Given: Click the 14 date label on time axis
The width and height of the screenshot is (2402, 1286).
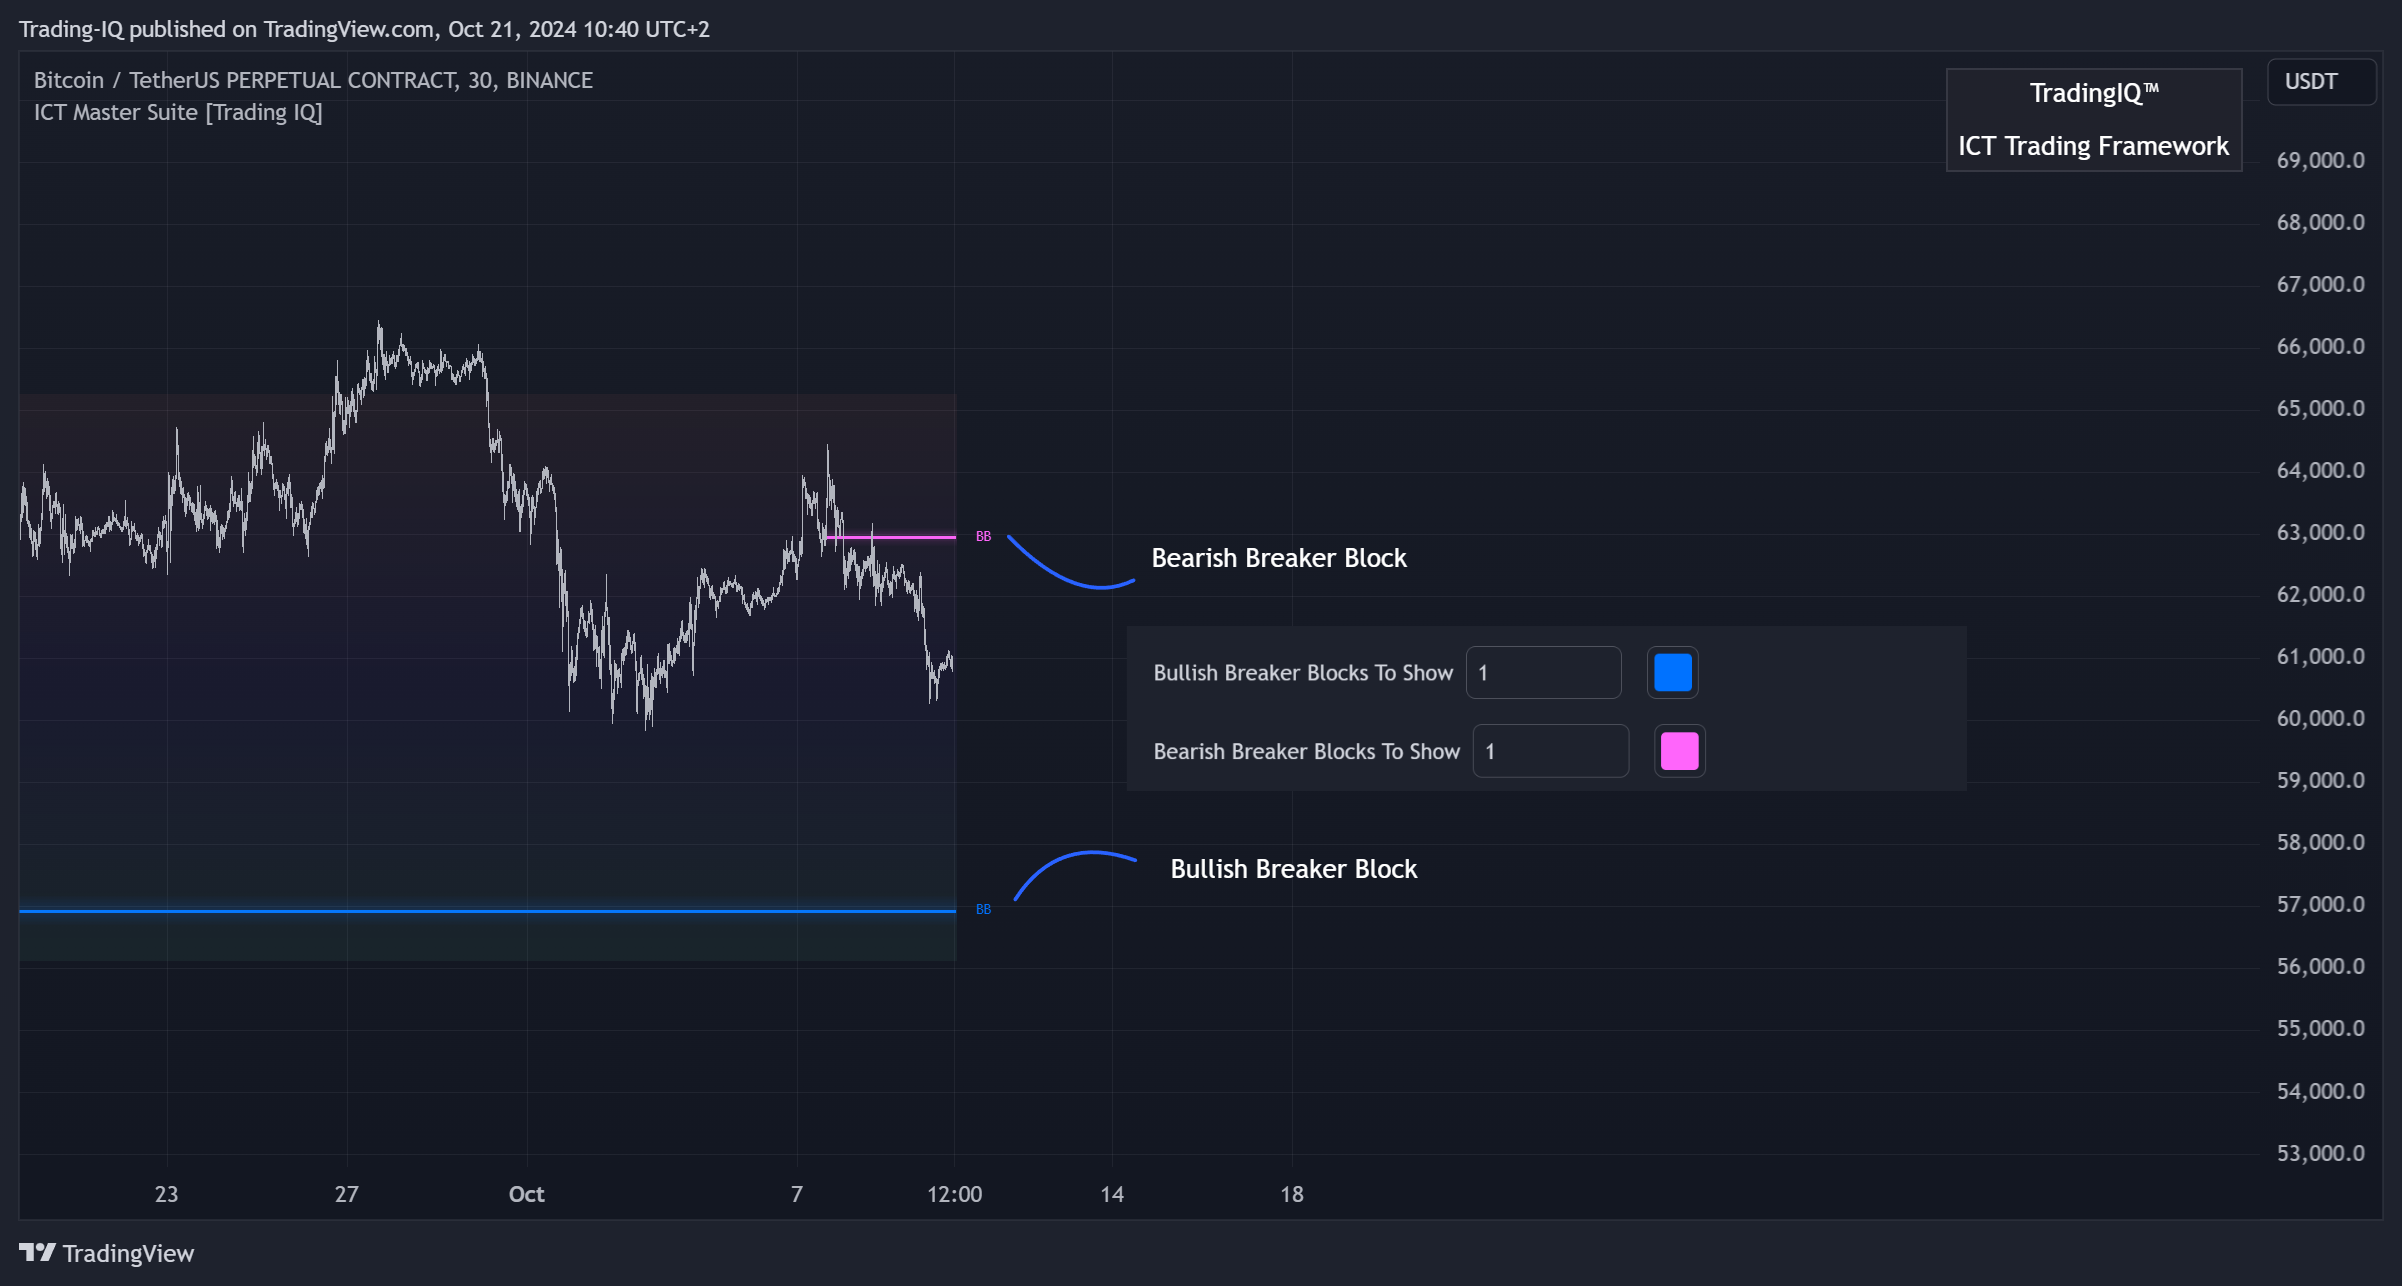Looking at the screenshot, I should [x=1112, y=1194].
